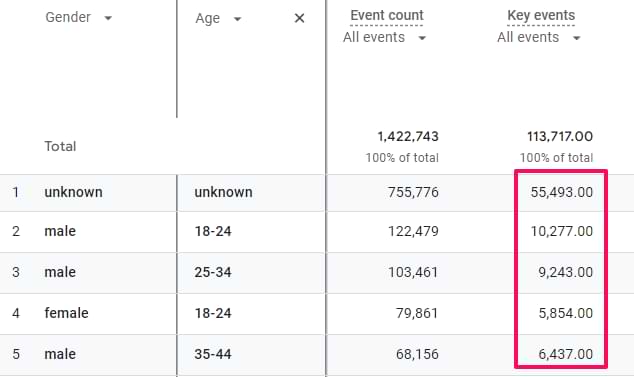Click the 35-44 age cell
This screenshot has width=634, height=377.
click(x=213, y=354)
